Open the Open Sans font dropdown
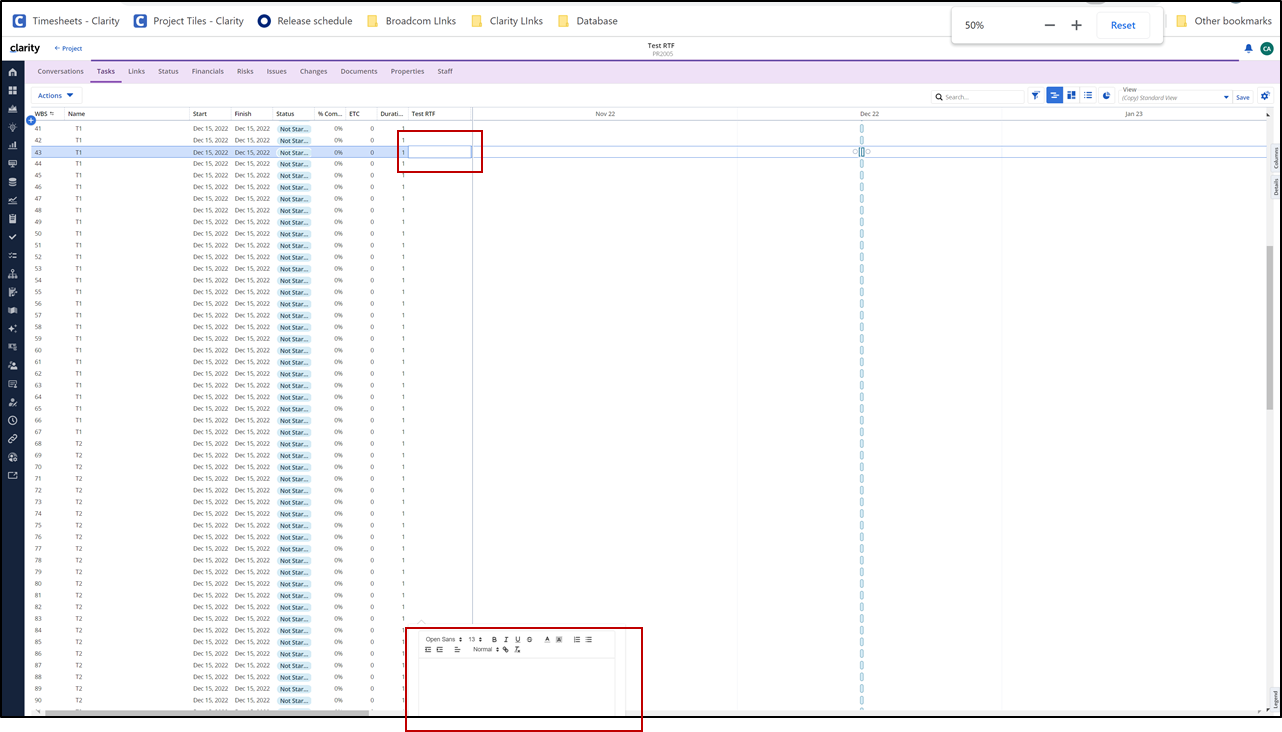 pyautogui.click(x=443, y=639)
